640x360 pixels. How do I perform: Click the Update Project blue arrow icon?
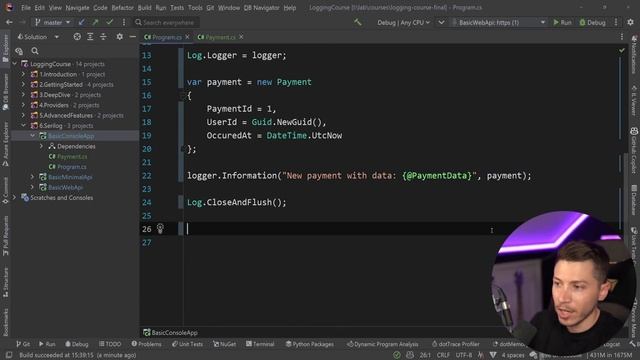tap(82, 22)
